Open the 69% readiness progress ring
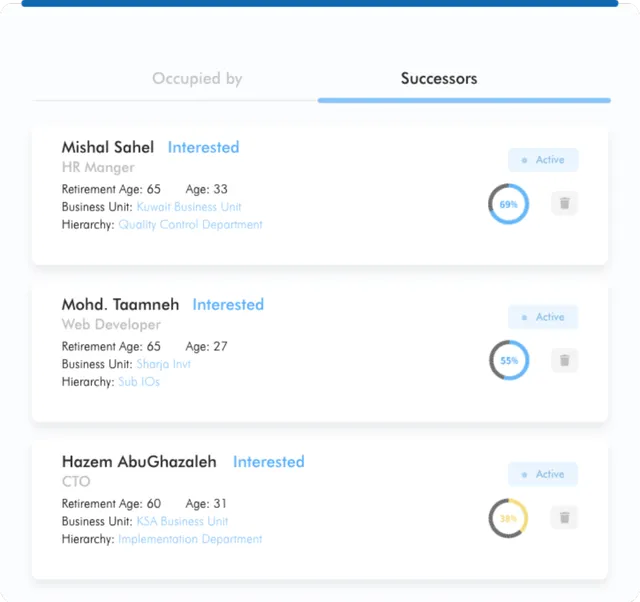640x602 pixels. tap(508, 204)
